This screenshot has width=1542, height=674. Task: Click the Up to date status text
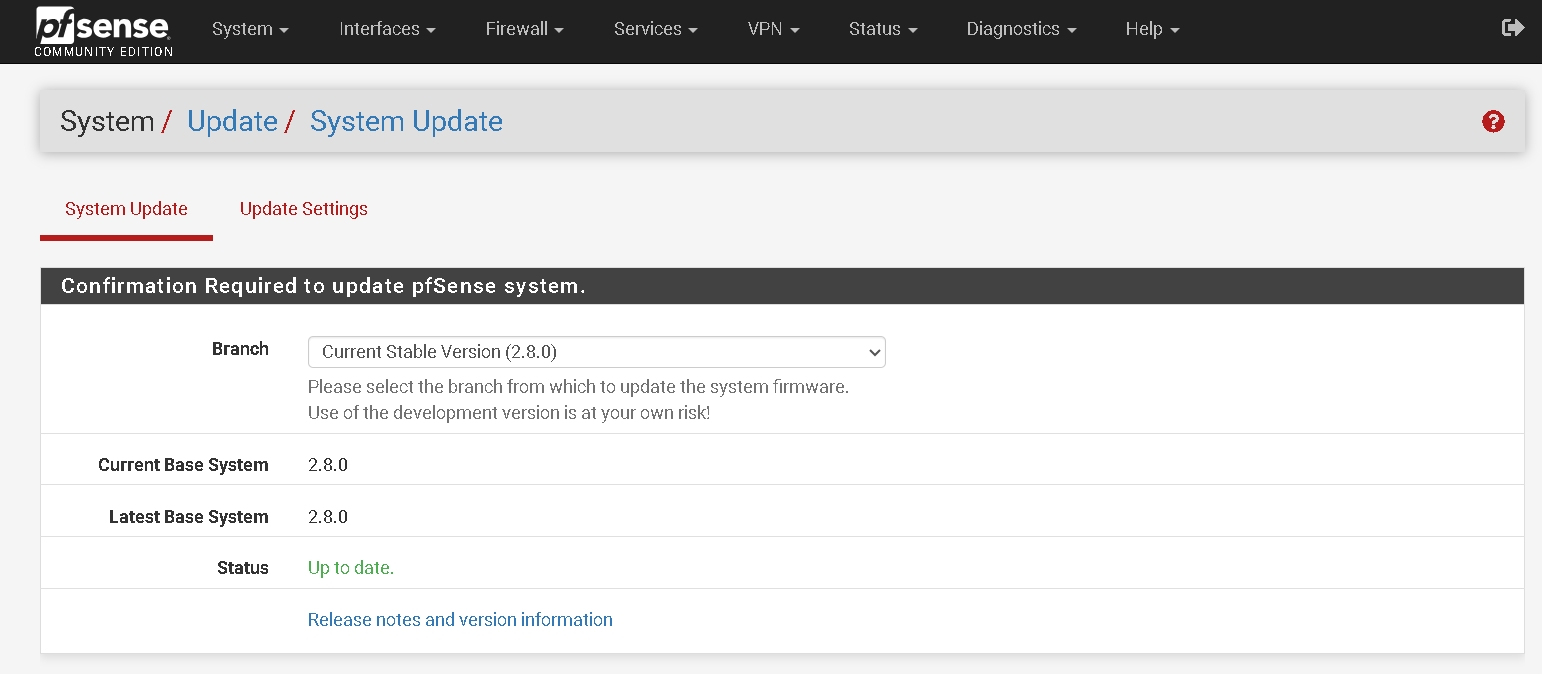351,568
